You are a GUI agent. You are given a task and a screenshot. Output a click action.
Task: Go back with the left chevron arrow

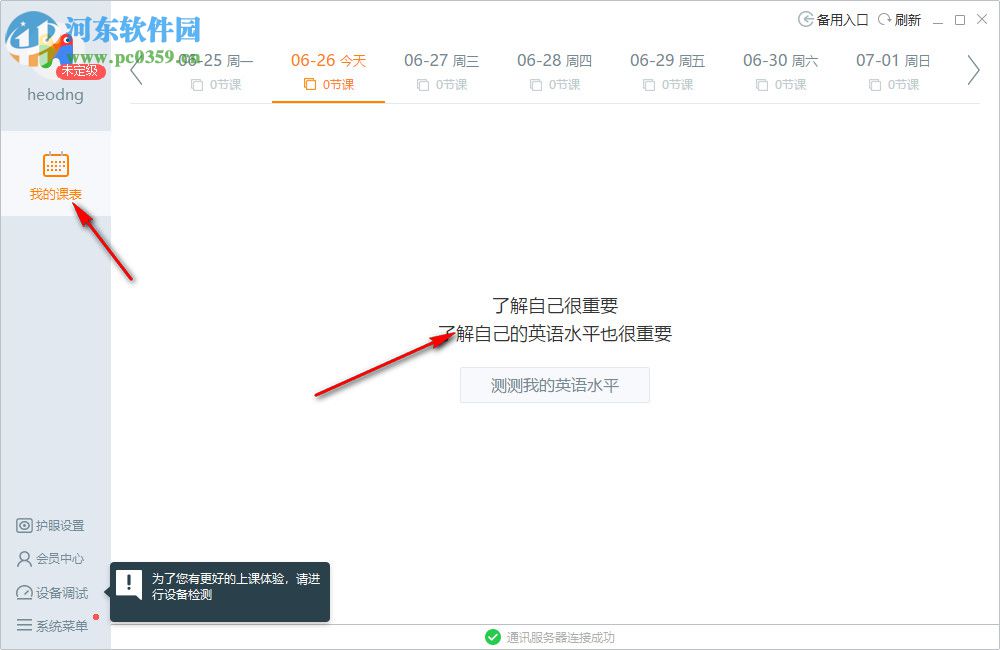click(x=137, y=70)
